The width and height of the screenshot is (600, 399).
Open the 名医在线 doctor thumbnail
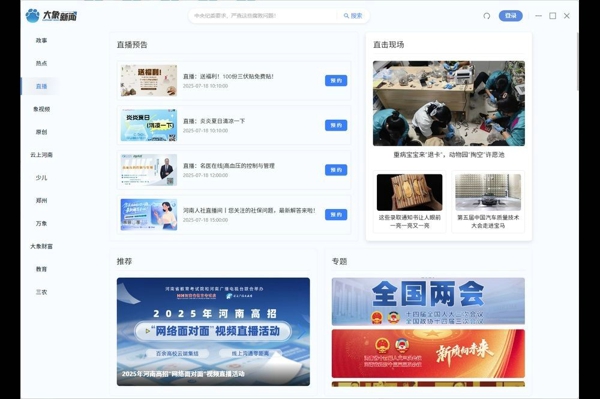tap(149, 170)
